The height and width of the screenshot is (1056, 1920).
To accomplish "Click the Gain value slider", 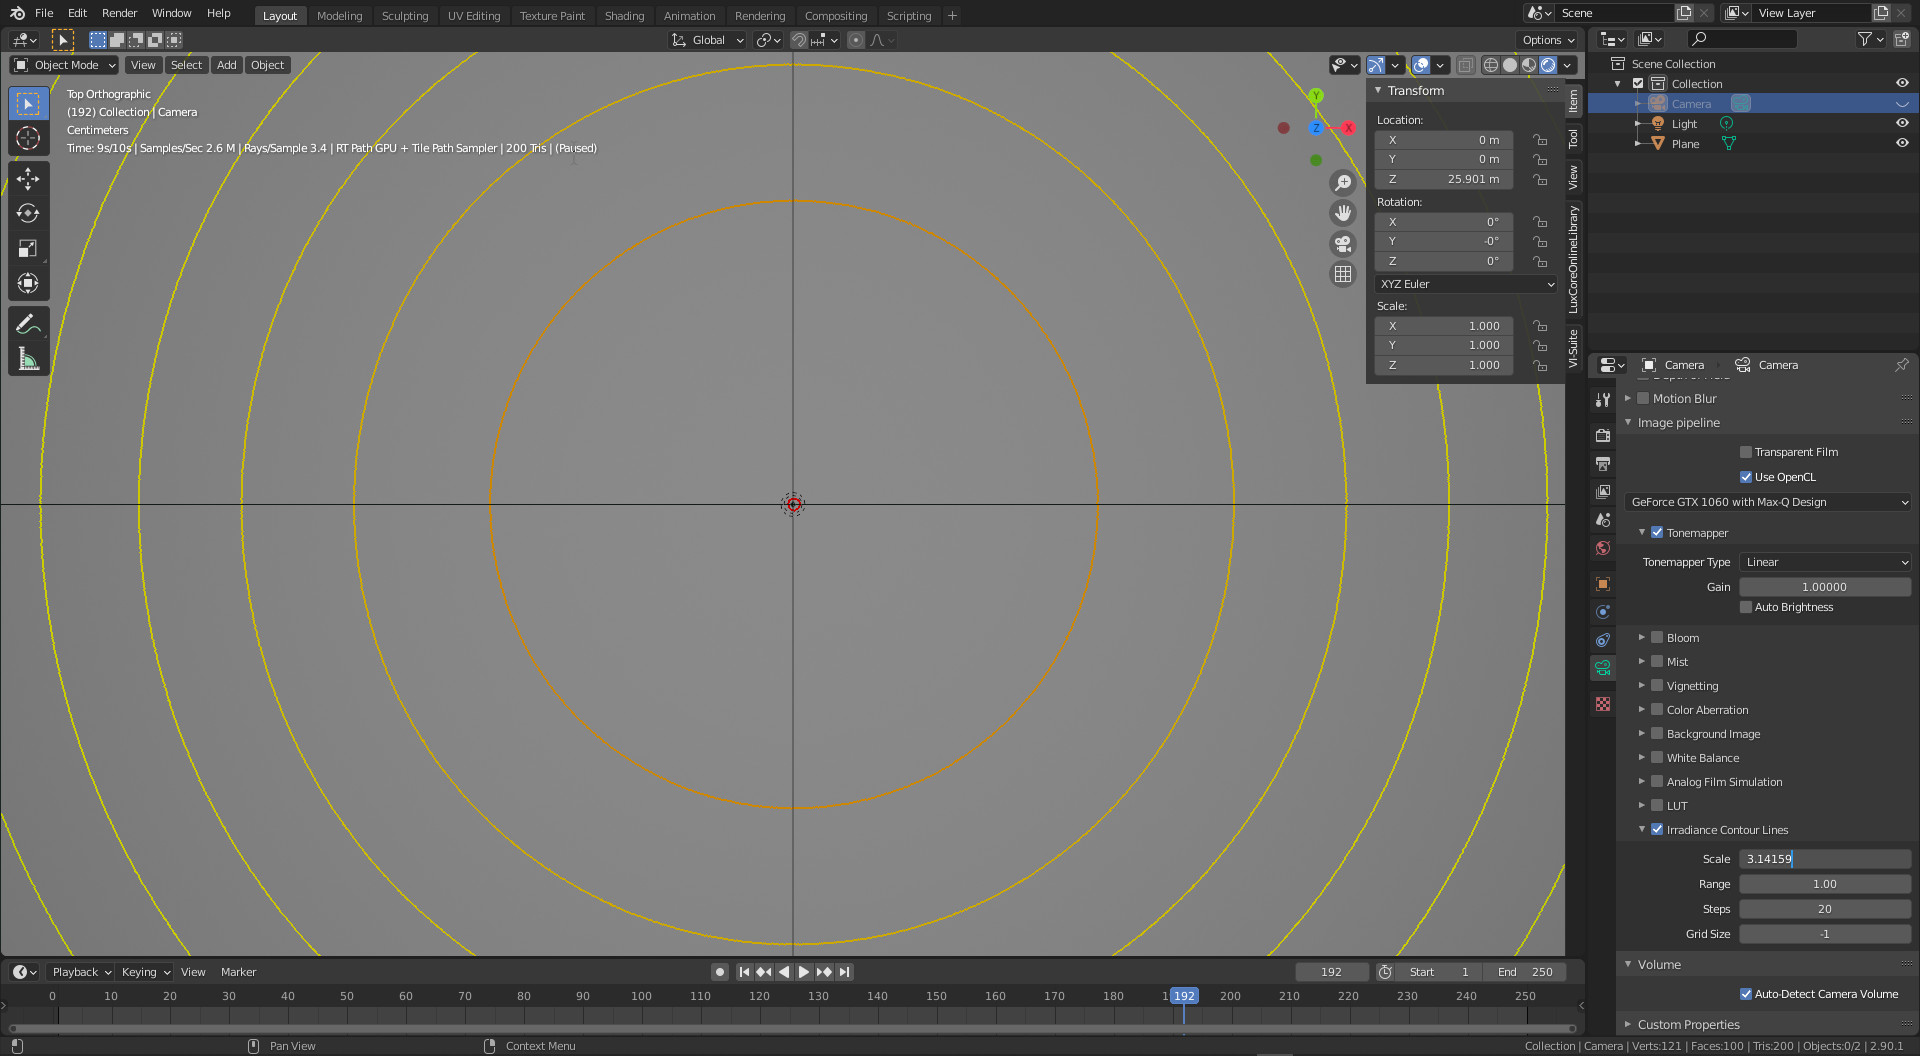I will click(1825, 587).
